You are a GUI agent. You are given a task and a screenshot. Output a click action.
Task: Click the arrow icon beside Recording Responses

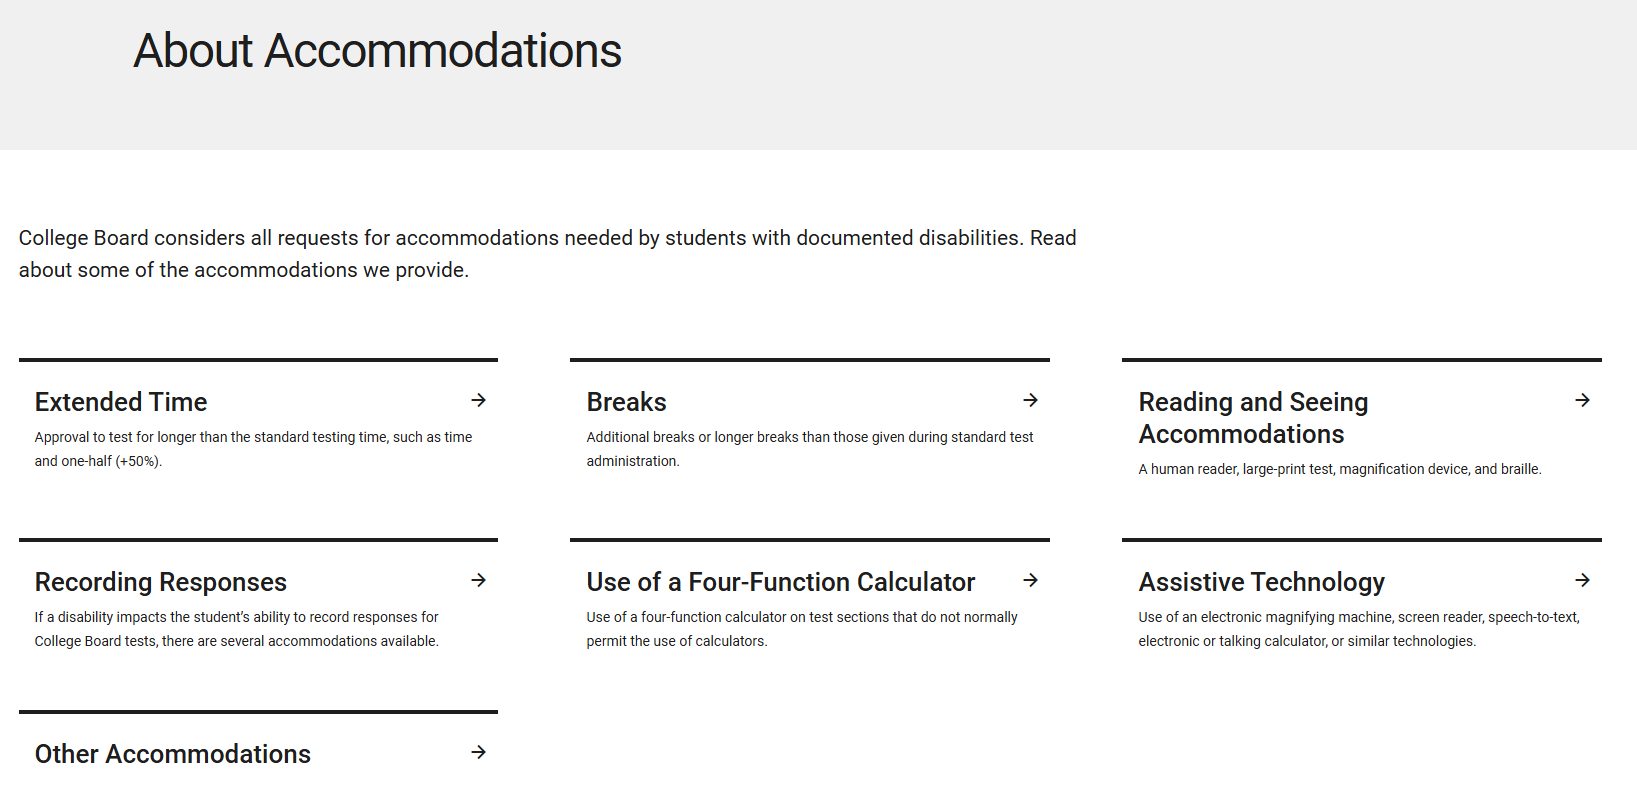[x=479, y=580]
